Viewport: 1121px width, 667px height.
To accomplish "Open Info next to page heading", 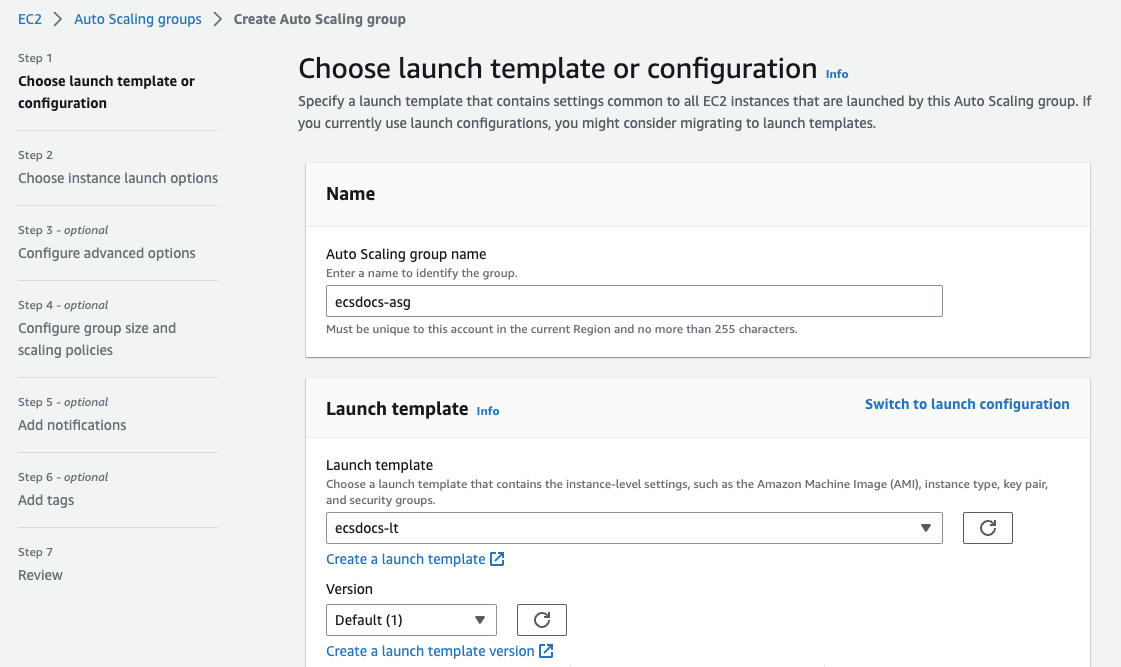I will coord(837,74).
